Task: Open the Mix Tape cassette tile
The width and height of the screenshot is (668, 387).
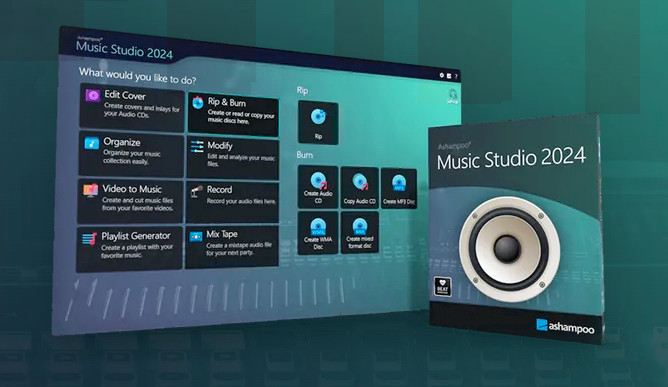Action: pos(232,246)
